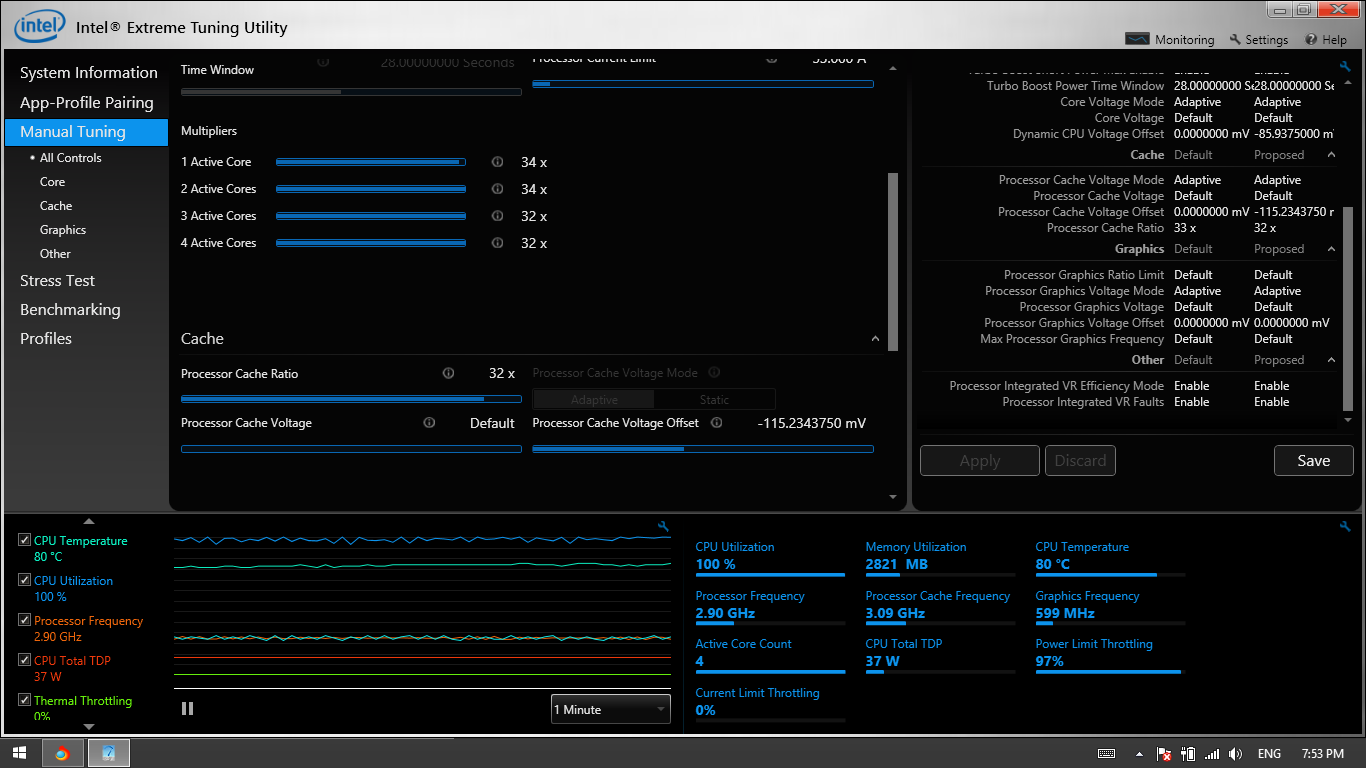Open the Monitoring view
Viewport: 1366px width, 768px height.
pos(1170,40)
